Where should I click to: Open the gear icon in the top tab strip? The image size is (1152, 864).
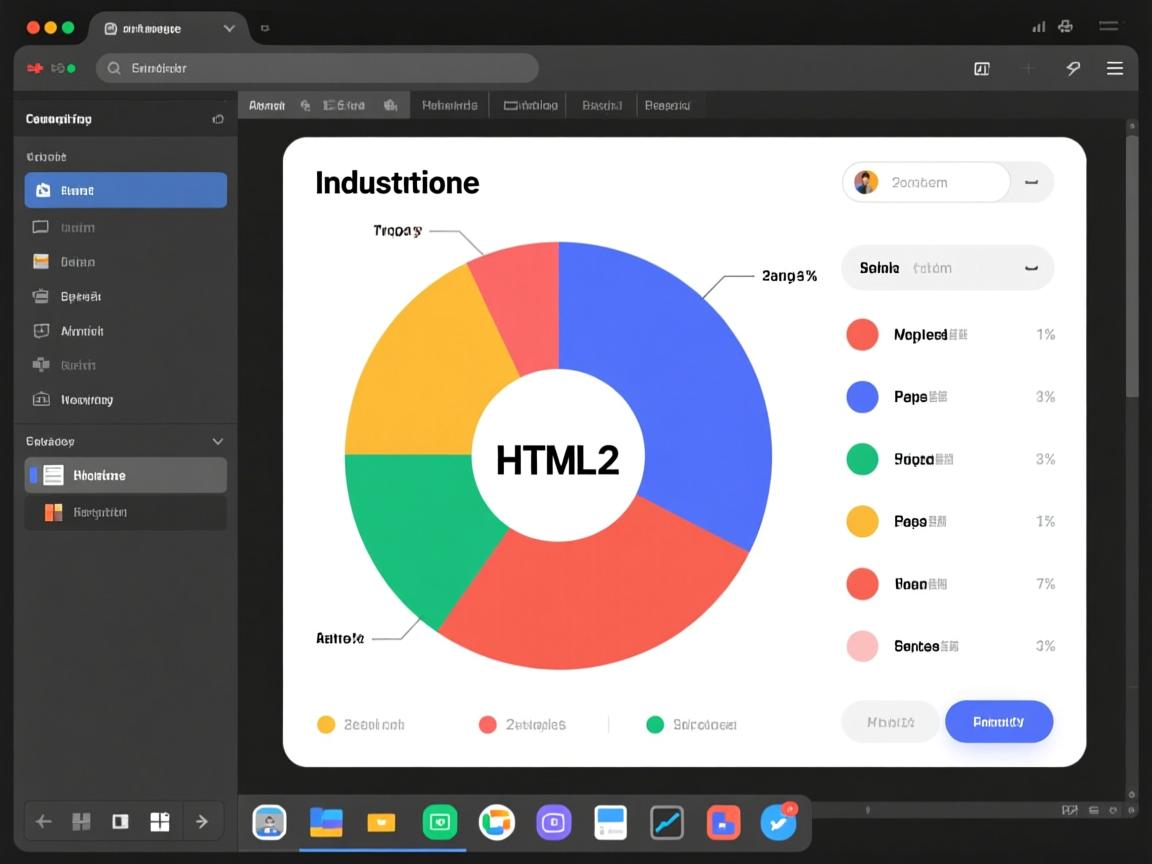(x=389, y=104)
